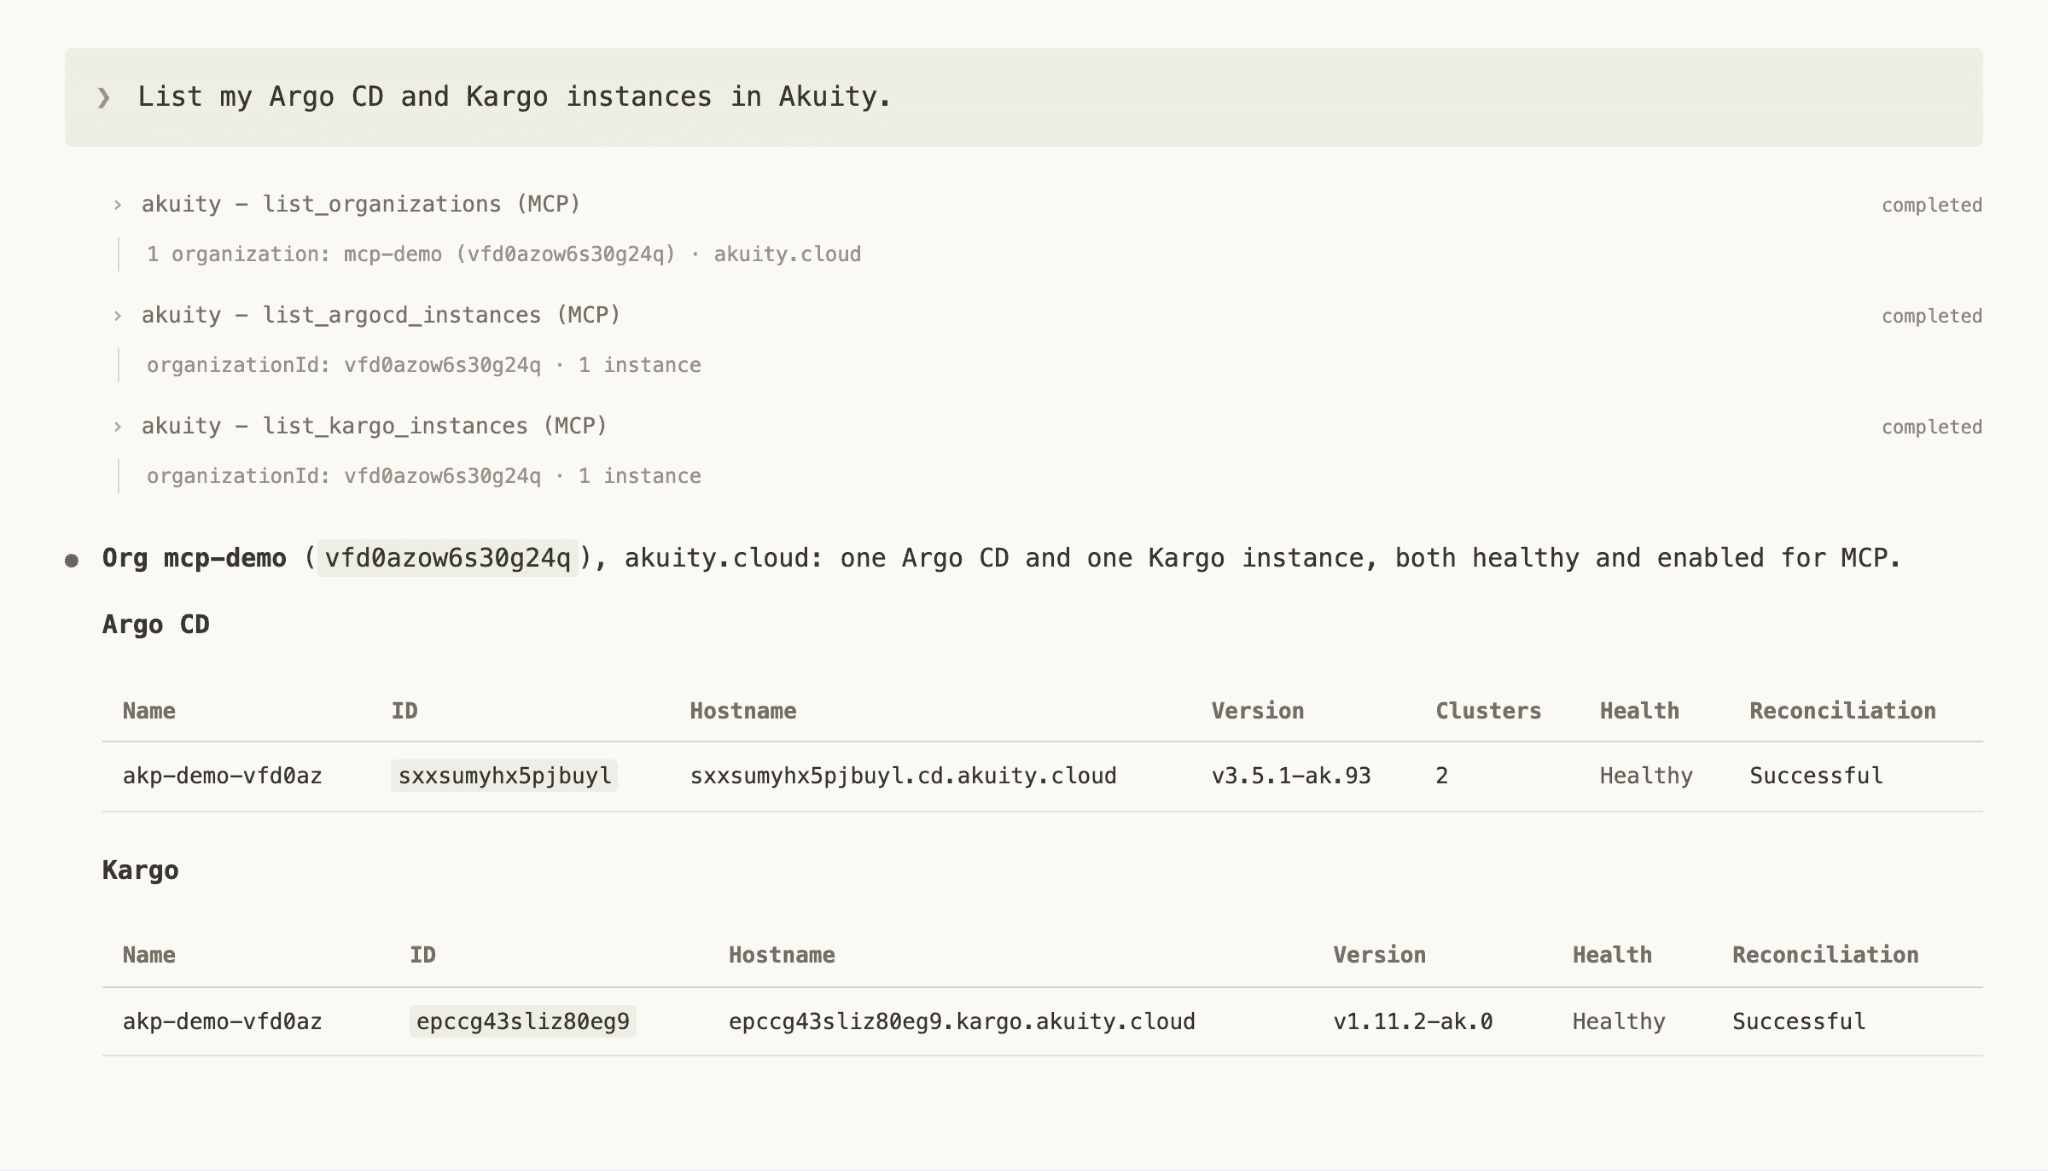This screenshot has height=1171, width=2048.
Task: Click the ID 'epccg43sliz80eg9'
Action: click(x=523, y=1022)
